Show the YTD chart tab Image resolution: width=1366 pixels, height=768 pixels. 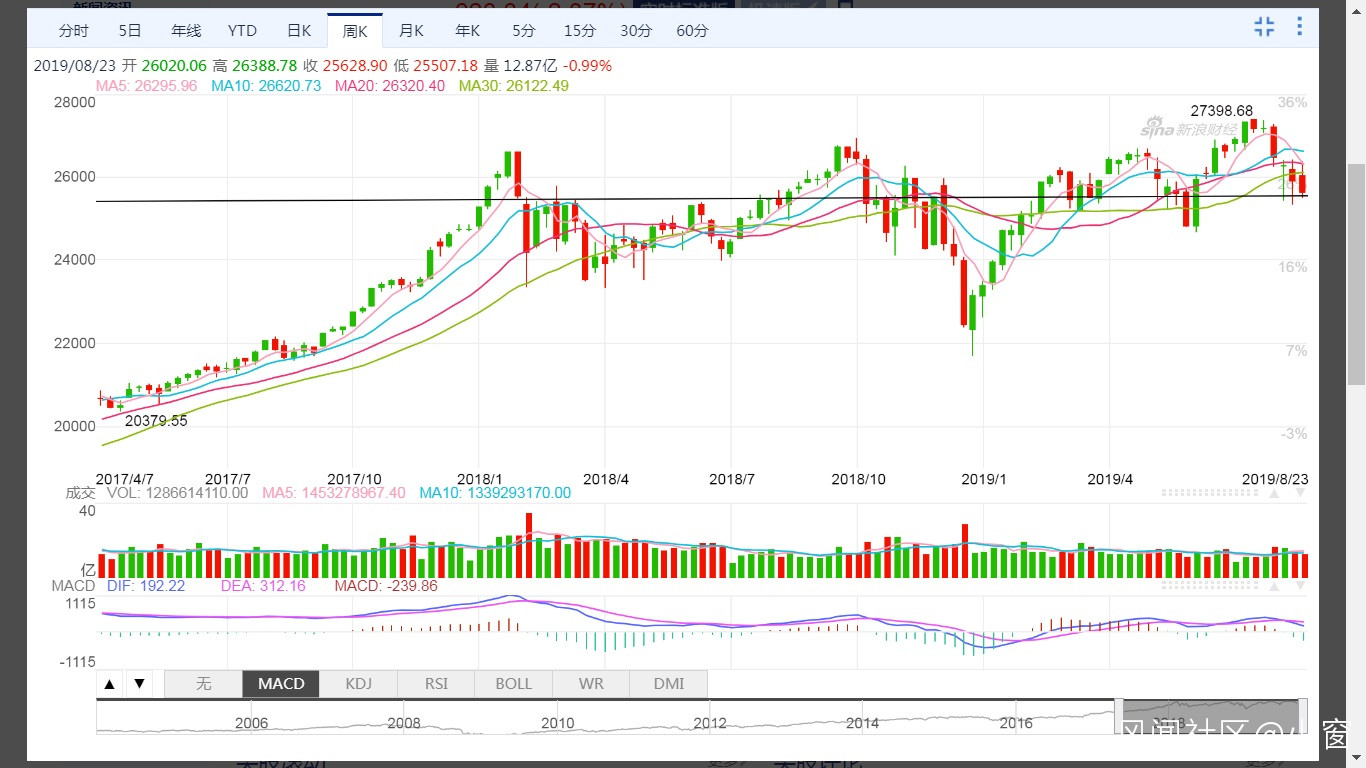click(x=242, y=31)
